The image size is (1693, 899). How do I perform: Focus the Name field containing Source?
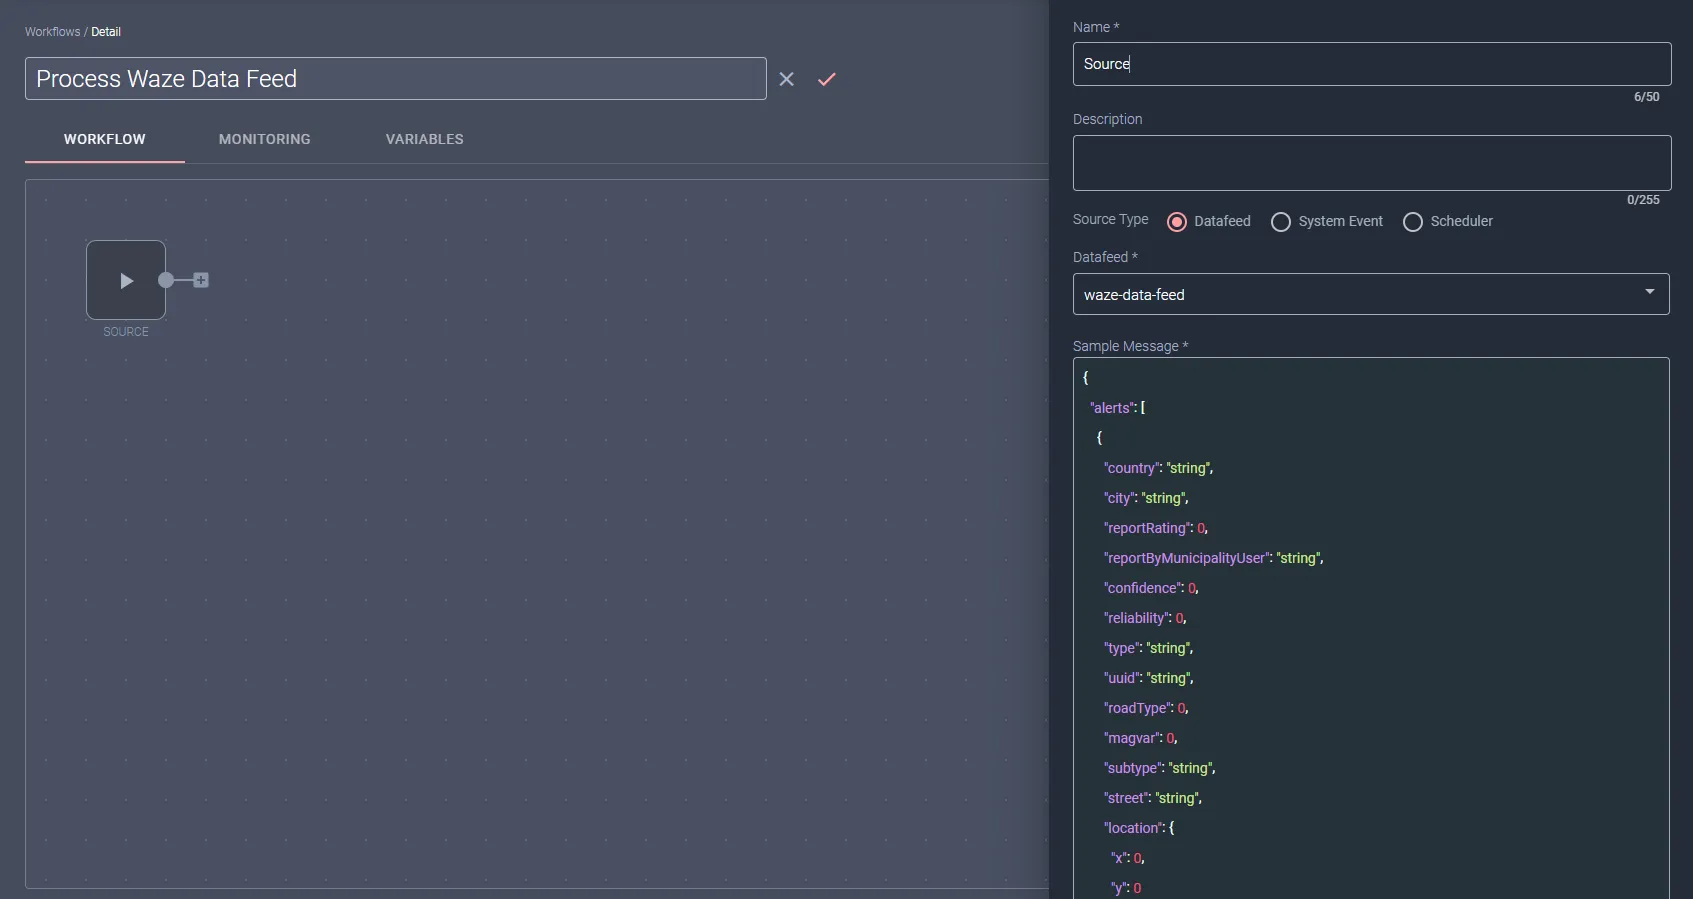point(1372,64)
